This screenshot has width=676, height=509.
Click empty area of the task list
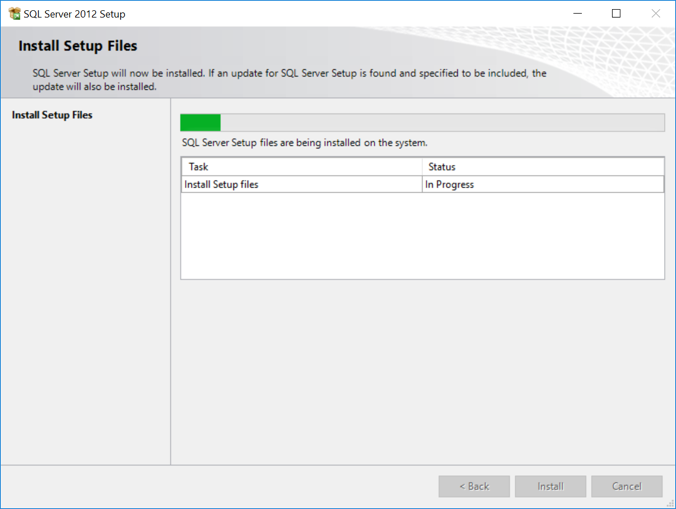click(x=420, y=235)
